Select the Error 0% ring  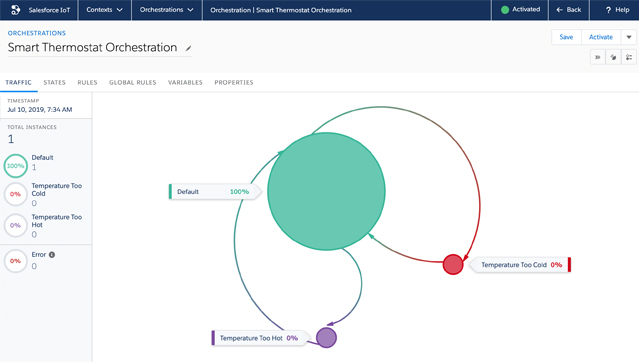tap(15, 261)
